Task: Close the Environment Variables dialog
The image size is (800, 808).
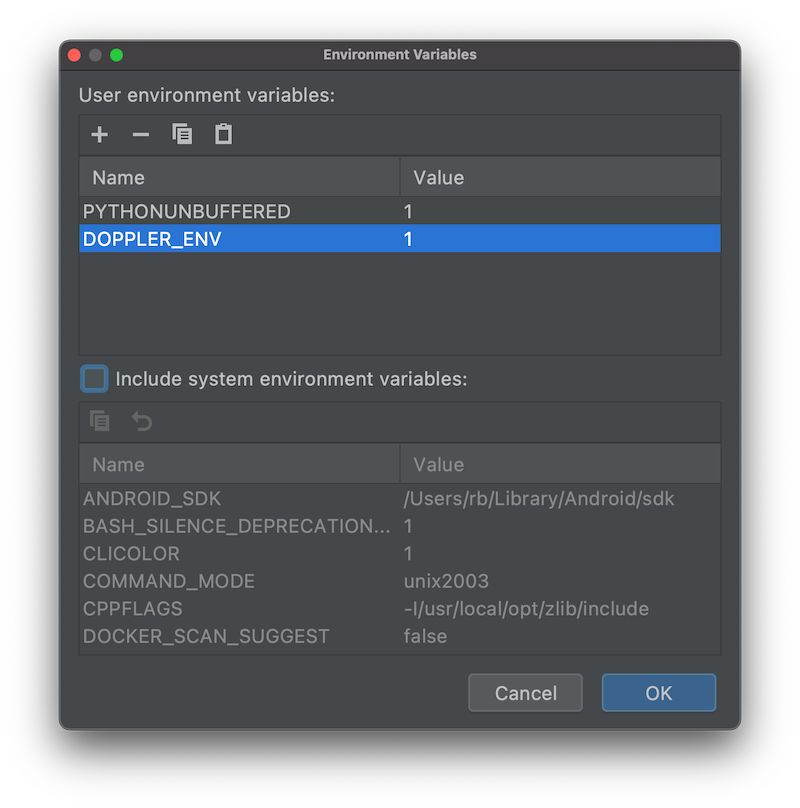Action: pos(74,55)
